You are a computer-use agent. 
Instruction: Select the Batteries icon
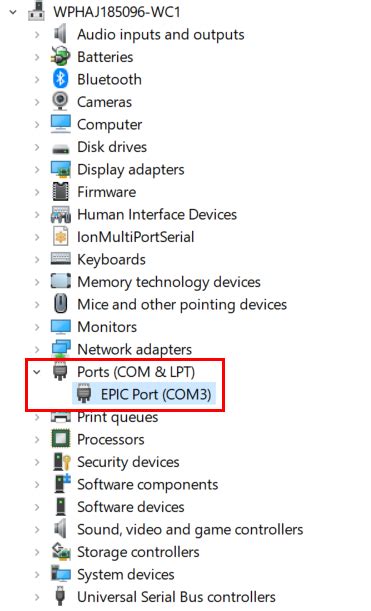tap(60, 57)
